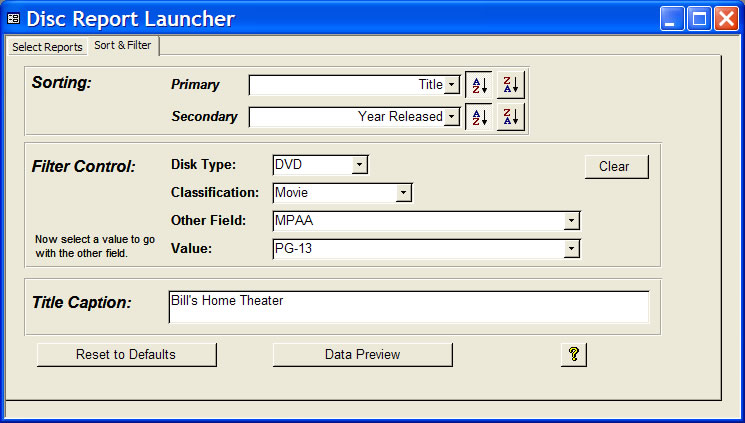Sort Secondary field descending Z-A
The width and height of the screenshot is (745, 423).
(511, 117)
